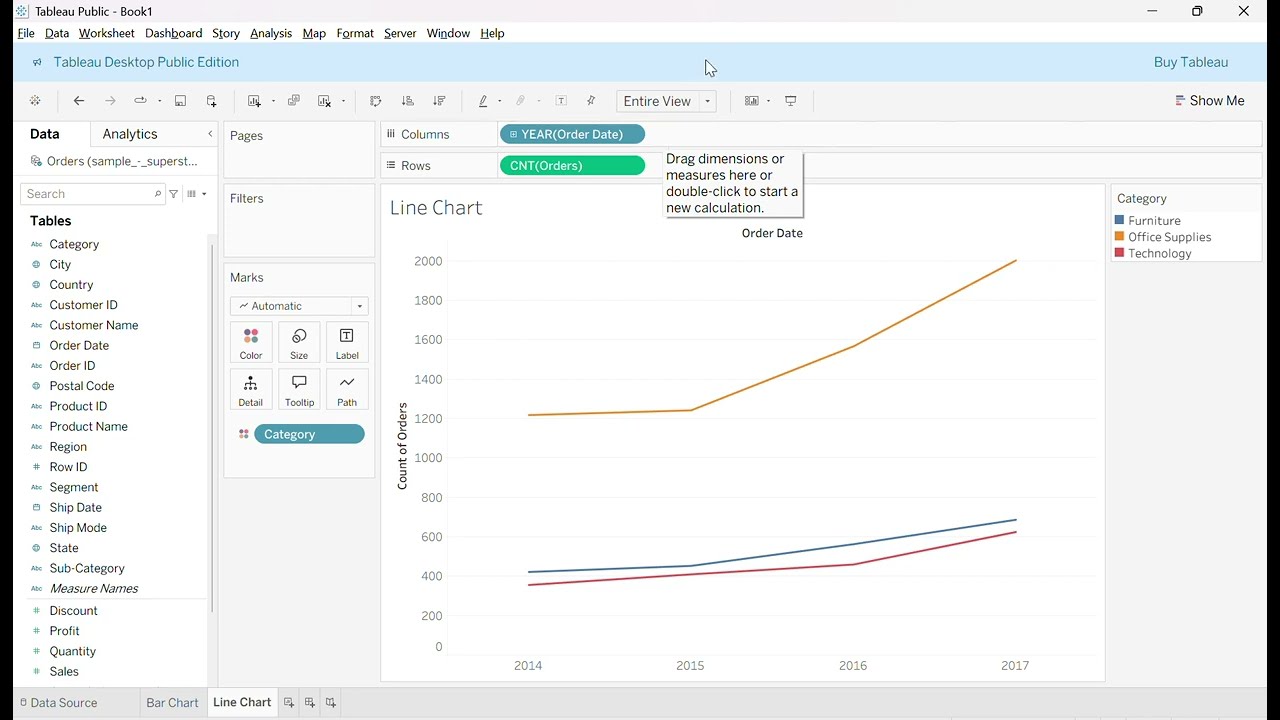This screenshot has height=720, width=1280.
Task: Collapse the Data pane with chevron
Action: [x=210, y=134]
